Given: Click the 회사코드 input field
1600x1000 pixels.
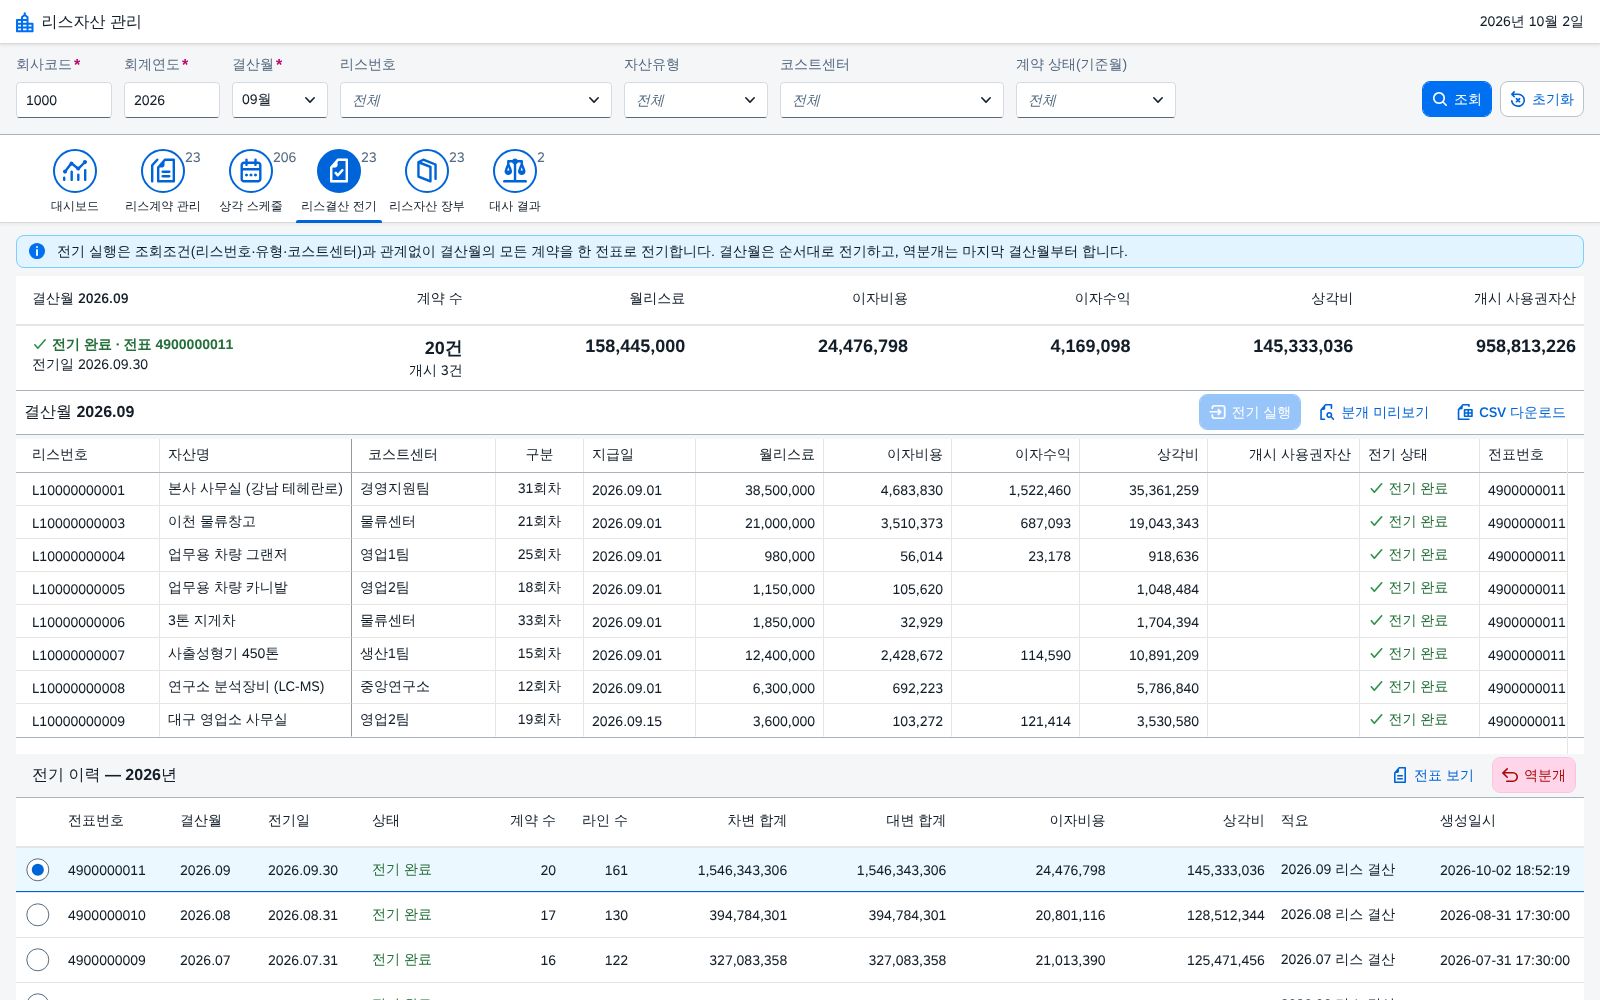Looking at the screenshot, I should 64,100.
